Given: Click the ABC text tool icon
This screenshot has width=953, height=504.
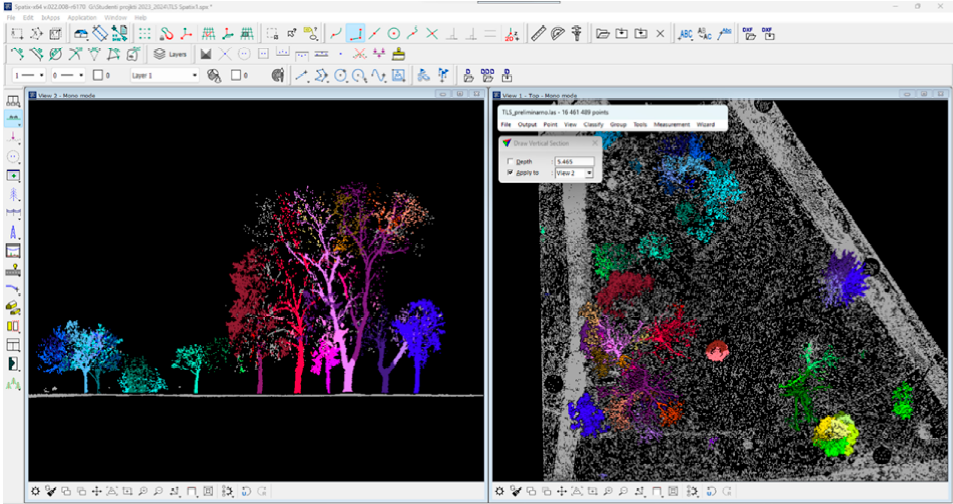Looking at the screenshot, I should [686, 33].
